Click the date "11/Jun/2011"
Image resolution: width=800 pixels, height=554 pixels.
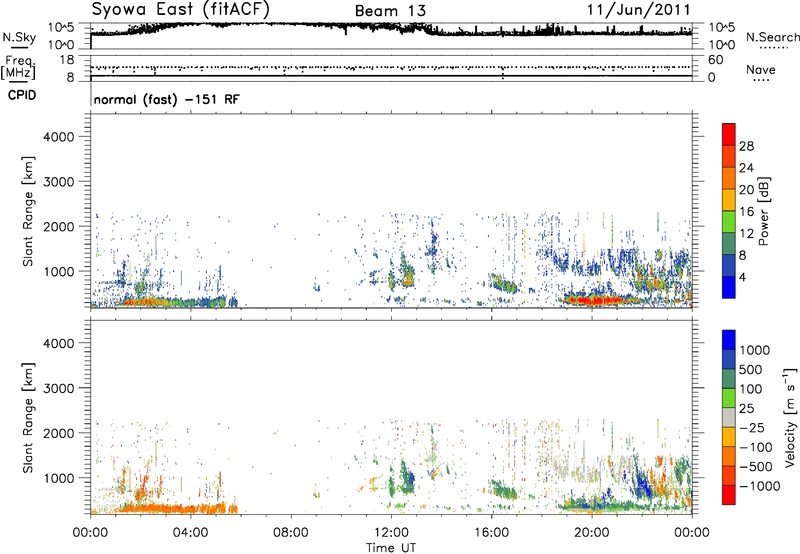(638, 10)
